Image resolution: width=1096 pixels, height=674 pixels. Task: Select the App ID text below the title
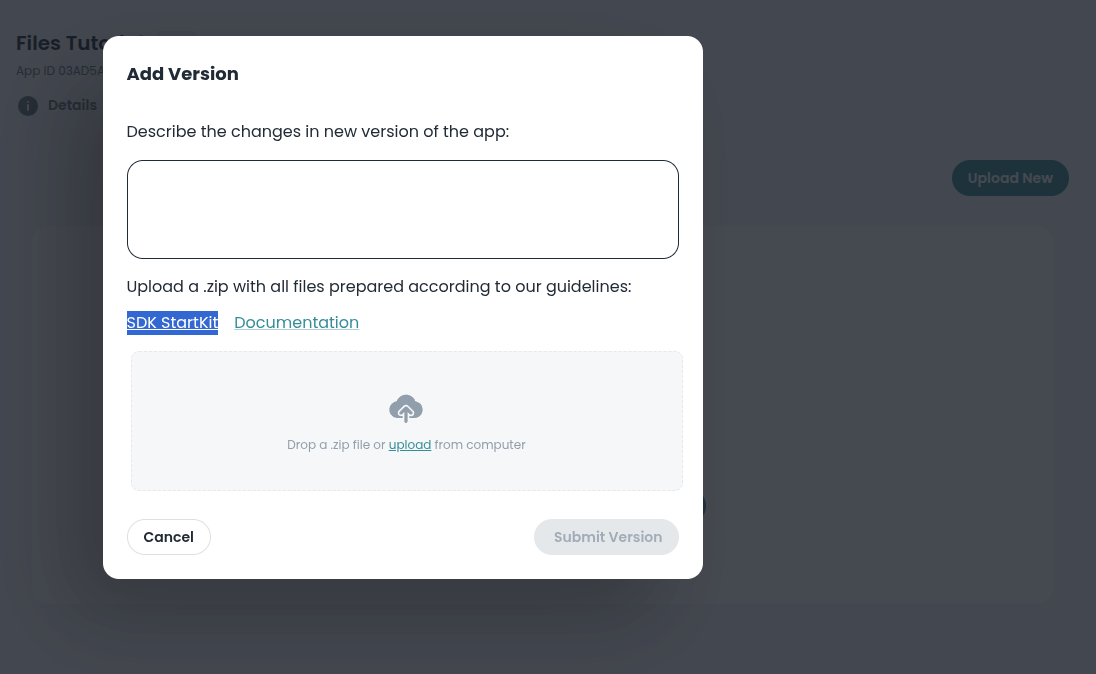60,70
